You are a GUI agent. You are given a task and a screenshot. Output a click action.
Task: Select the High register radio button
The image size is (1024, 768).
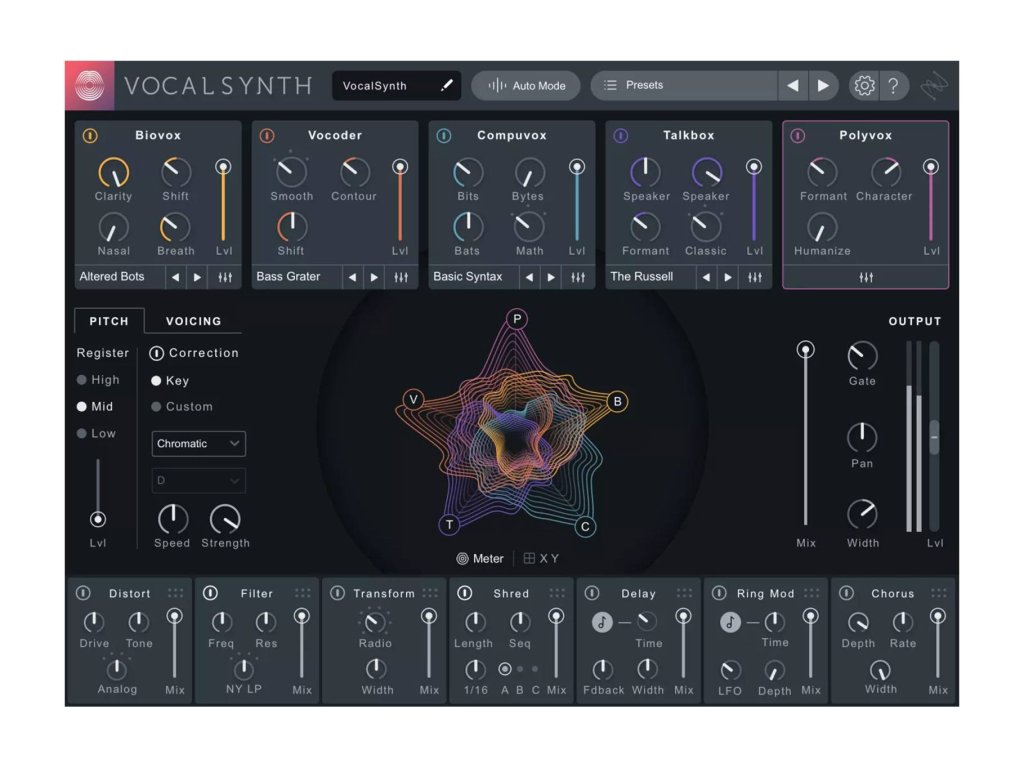click(82, 380)
